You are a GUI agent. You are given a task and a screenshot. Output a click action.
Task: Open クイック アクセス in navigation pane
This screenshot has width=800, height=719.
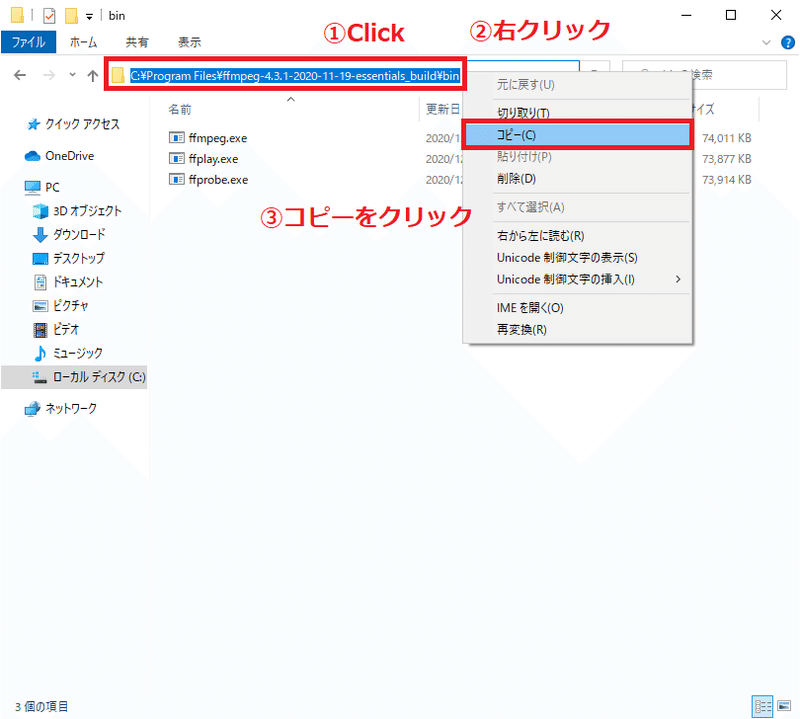pyautogui.click(x=82, y=124)
